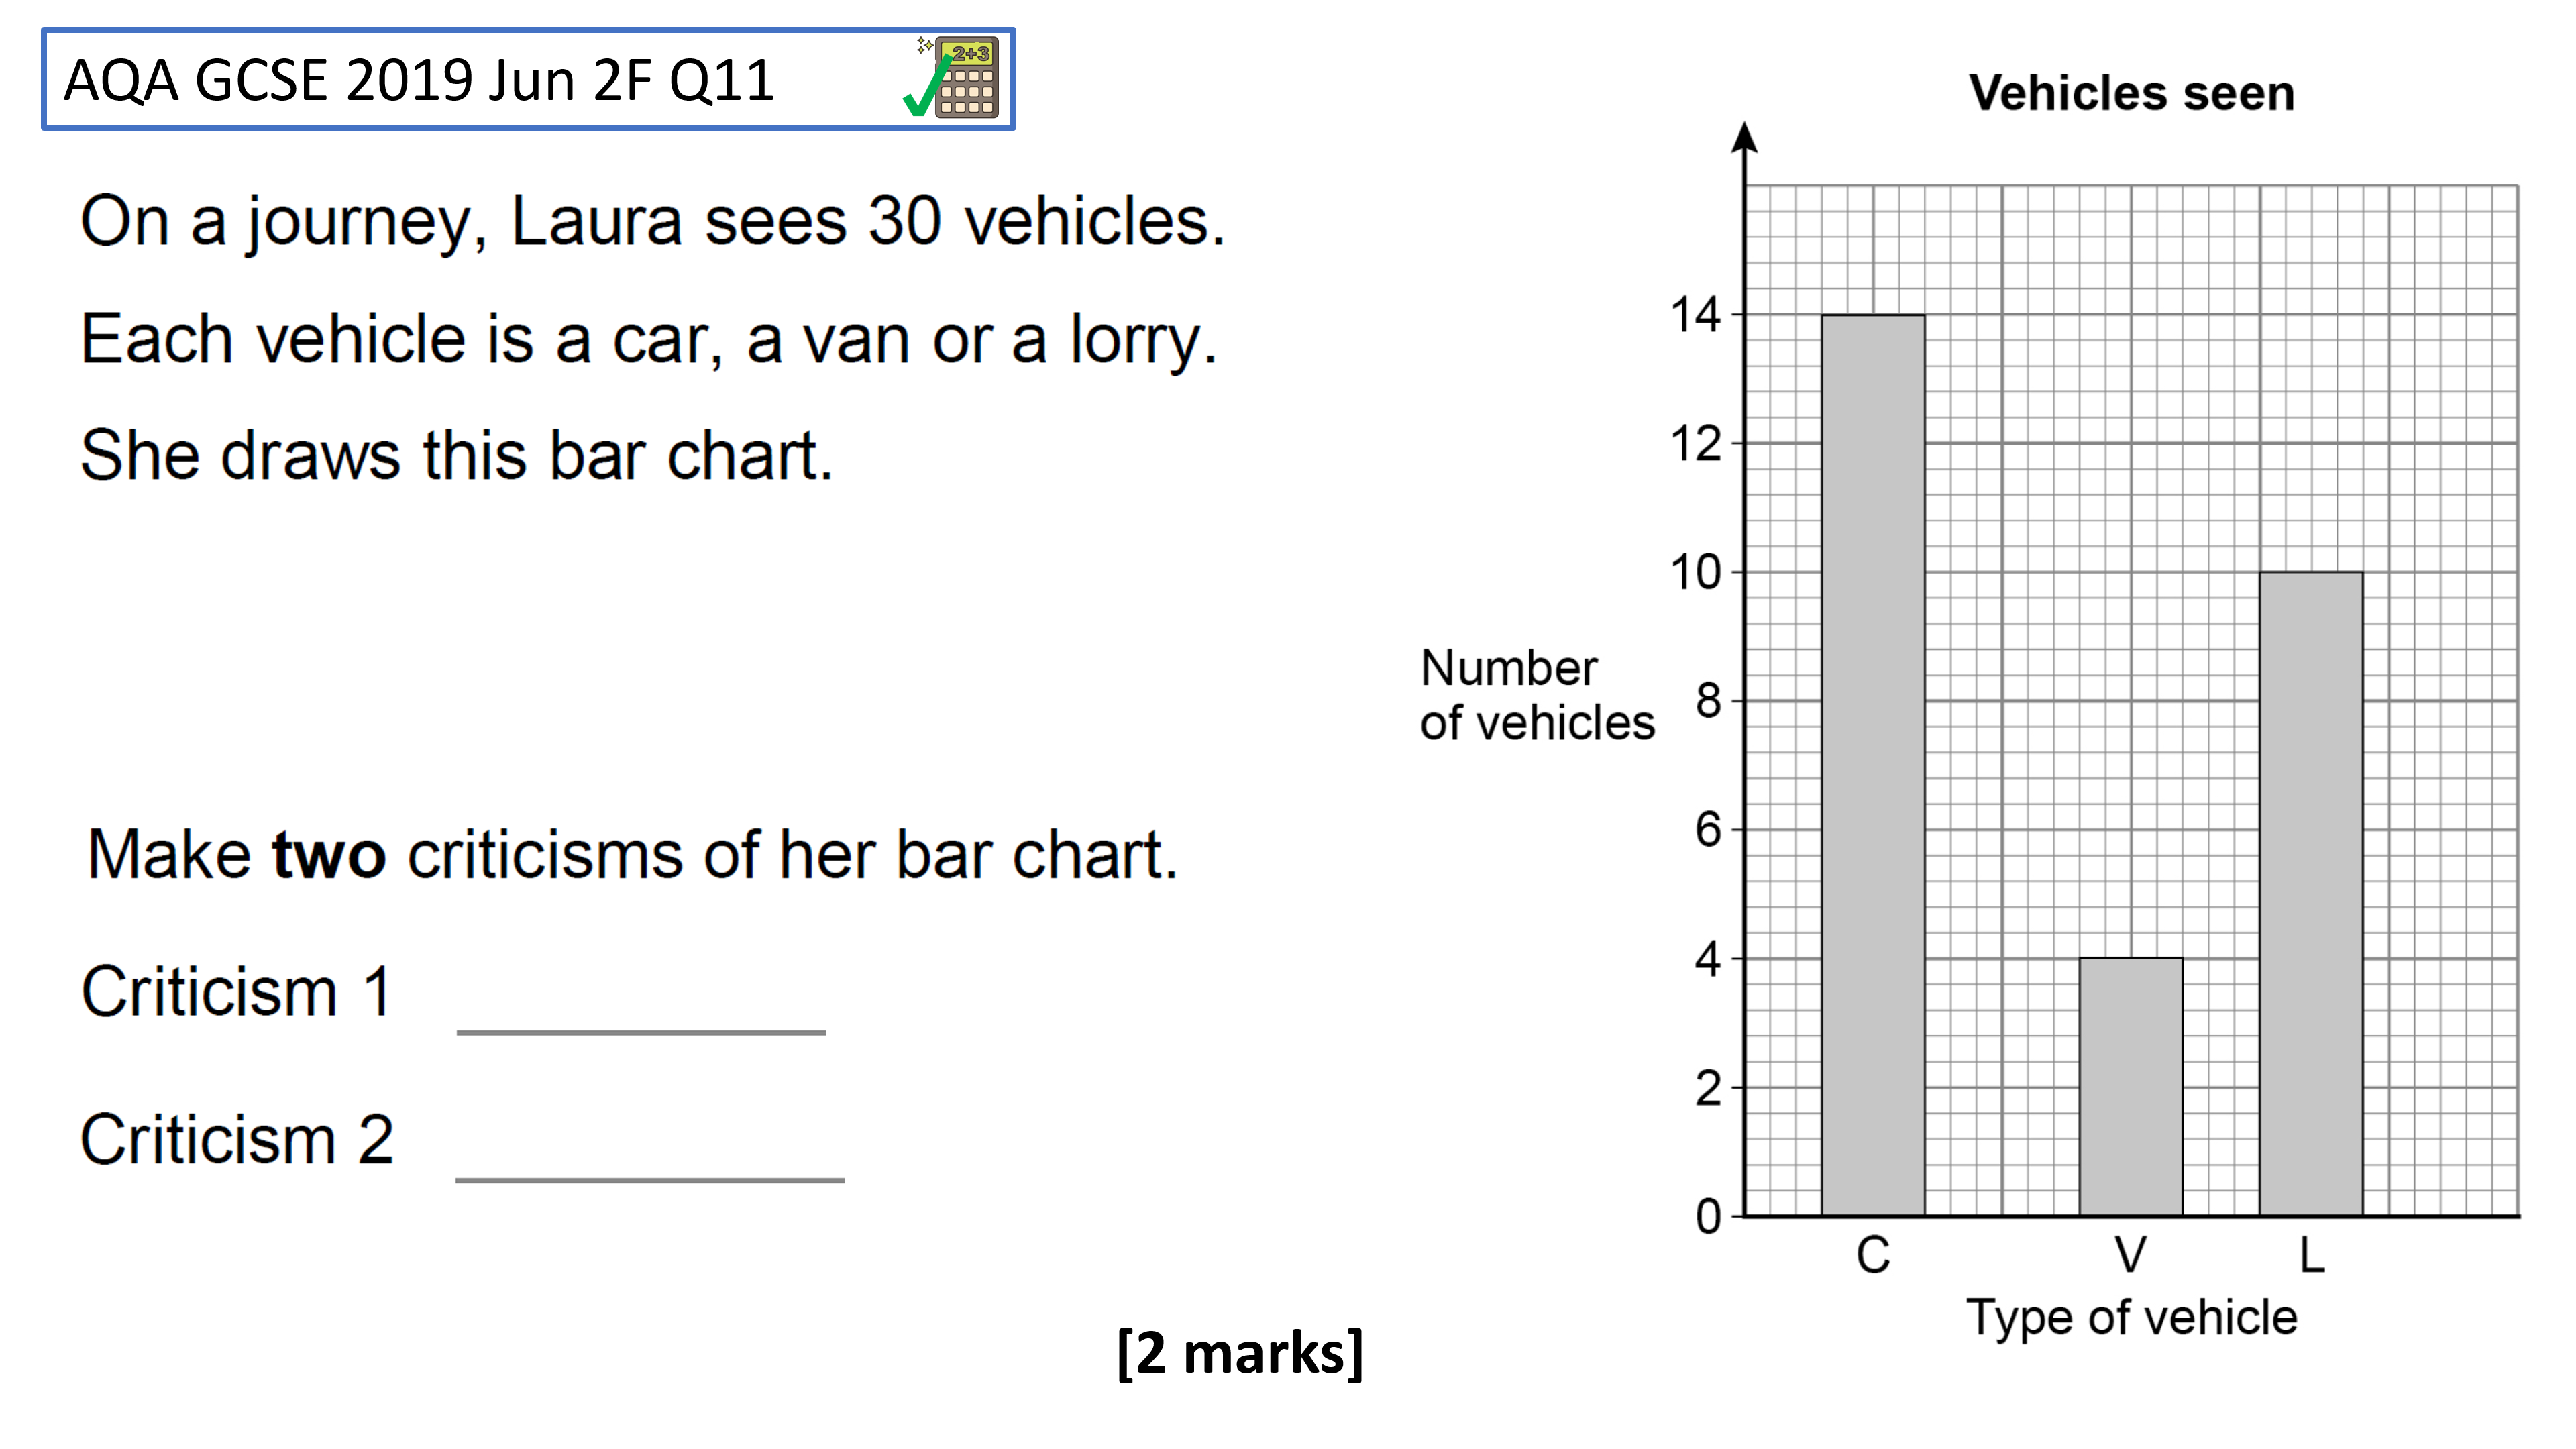Click the [2 marks] text
The width and height of the screenshot is (2576, 1449).
click(x=1240, y=1354)
